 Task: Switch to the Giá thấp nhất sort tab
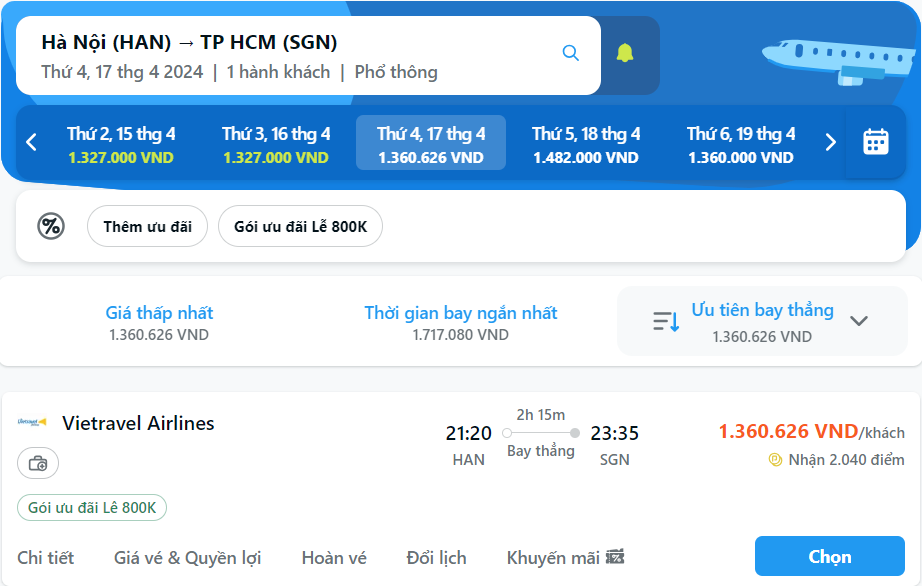point(159,322)
